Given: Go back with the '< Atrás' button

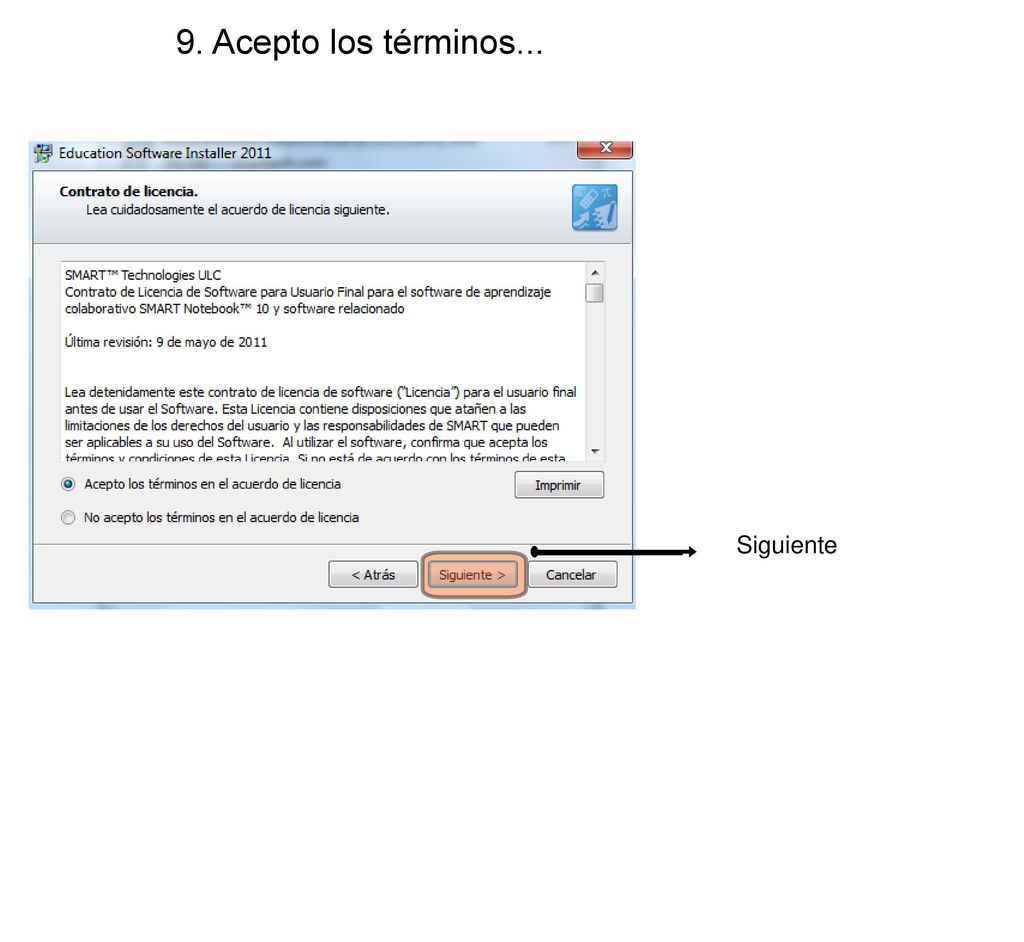Looking at the screenshot, I should 373,575.
